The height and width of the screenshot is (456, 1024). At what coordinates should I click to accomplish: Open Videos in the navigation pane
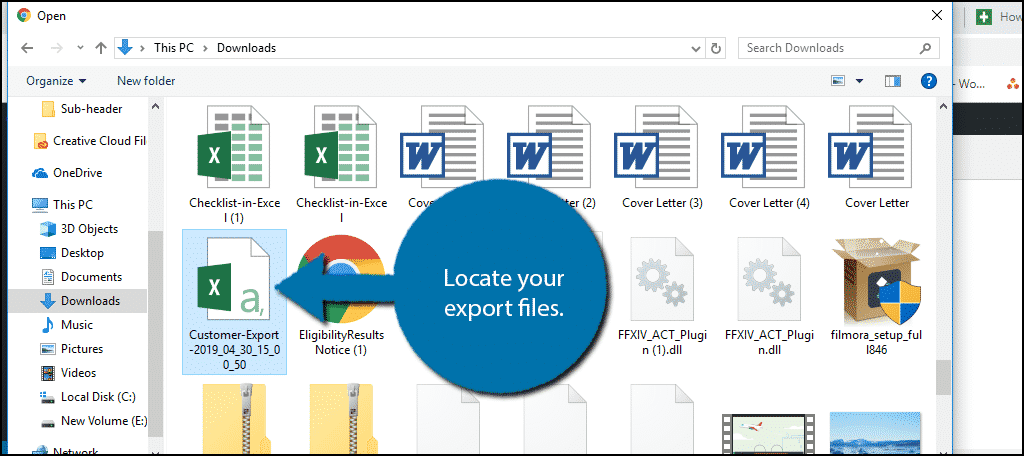tap(68, 373)
